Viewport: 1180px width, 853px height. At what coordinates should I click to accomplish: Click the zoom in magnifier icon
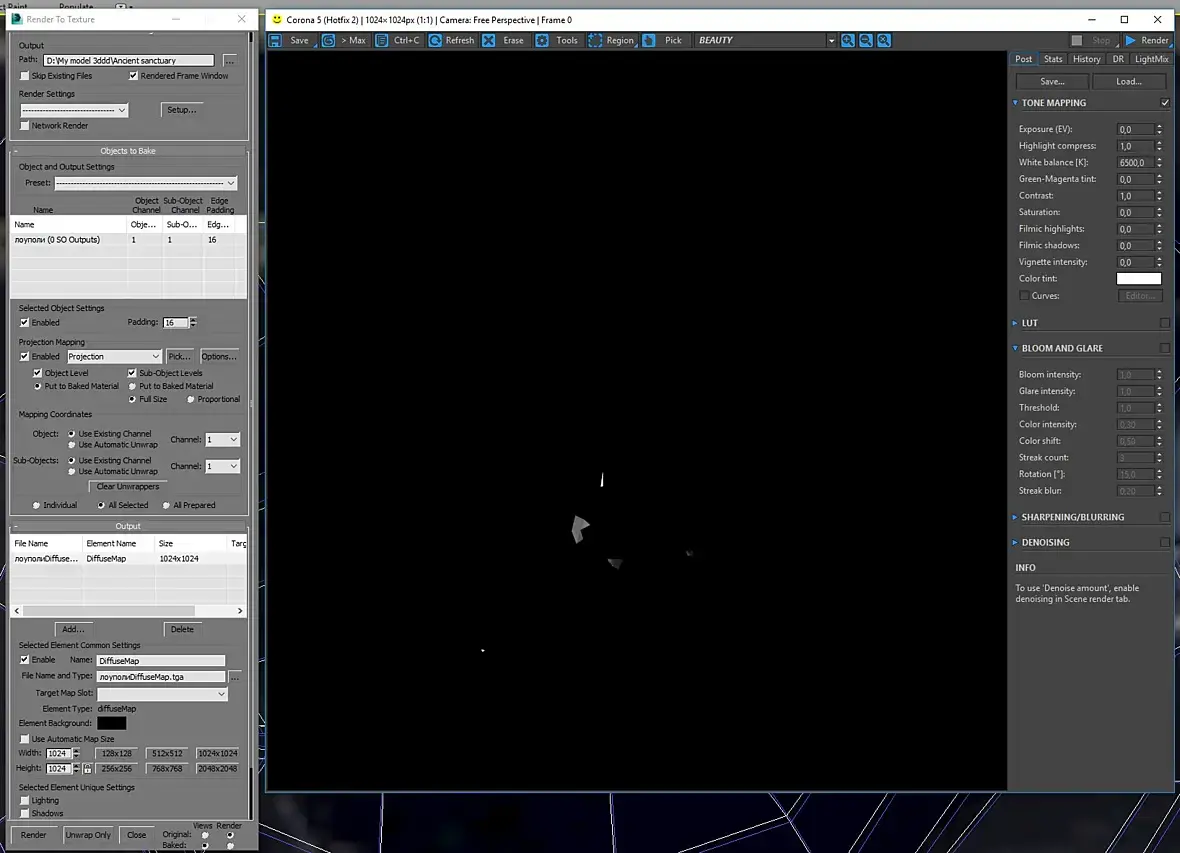[848, 41]
